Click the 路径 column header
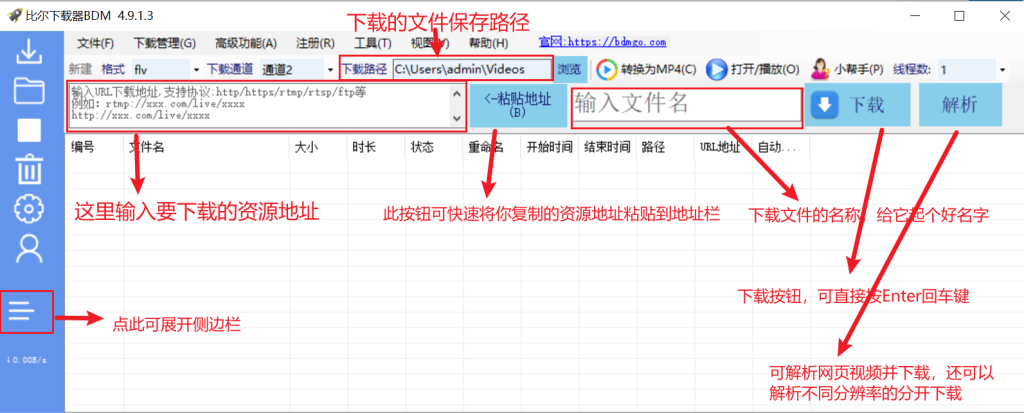 pyautogui.click(x=665, y=147)
